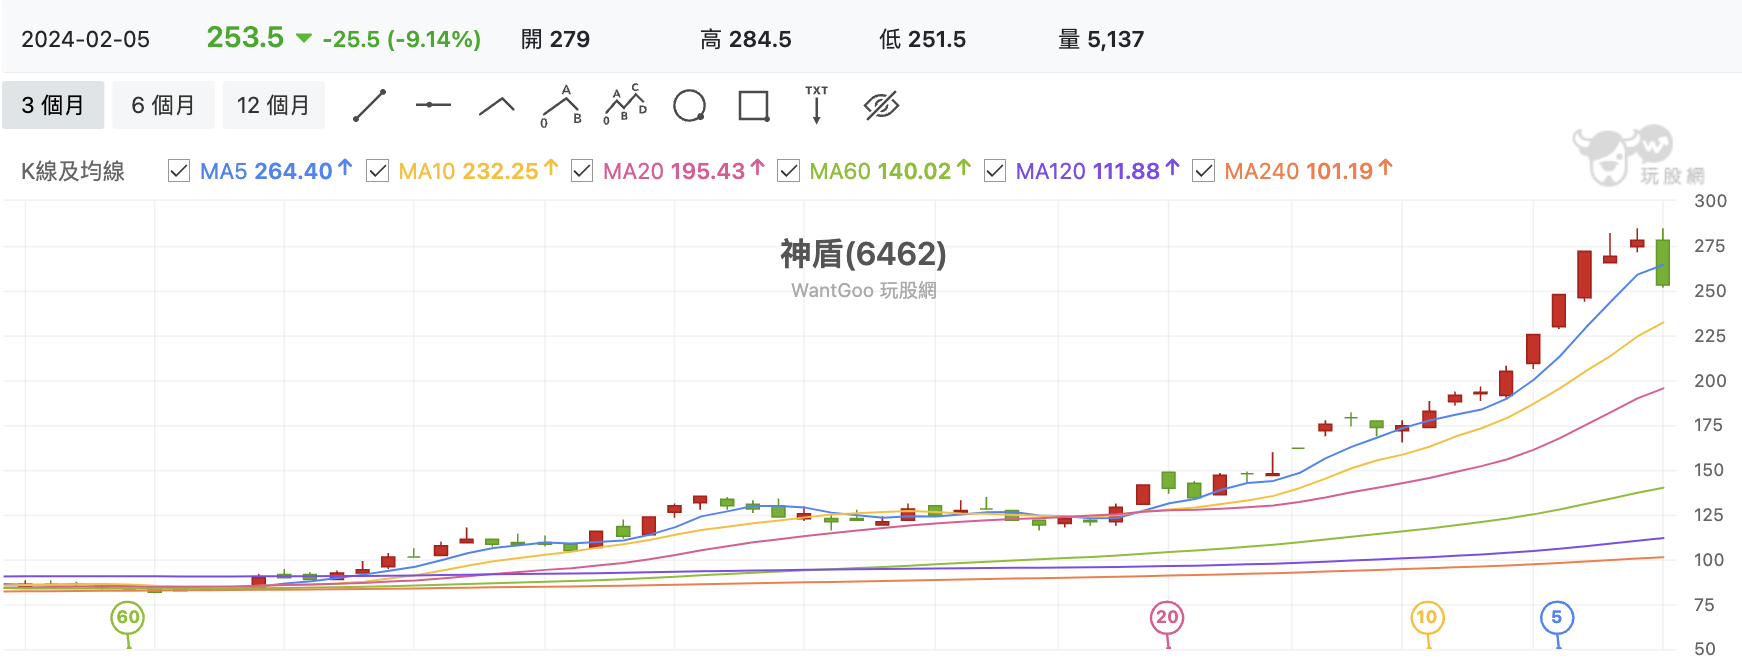
Task: Uncheck the MA20 moving average checkbox
Action: [x=582, y=171]
